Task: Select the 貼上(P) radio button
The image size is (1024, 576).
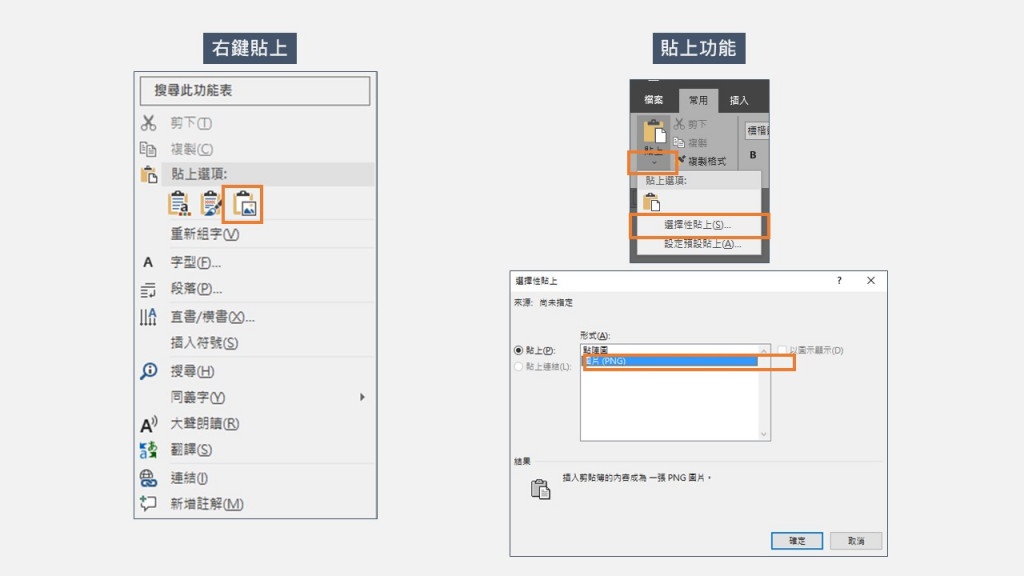Action: 519,351
